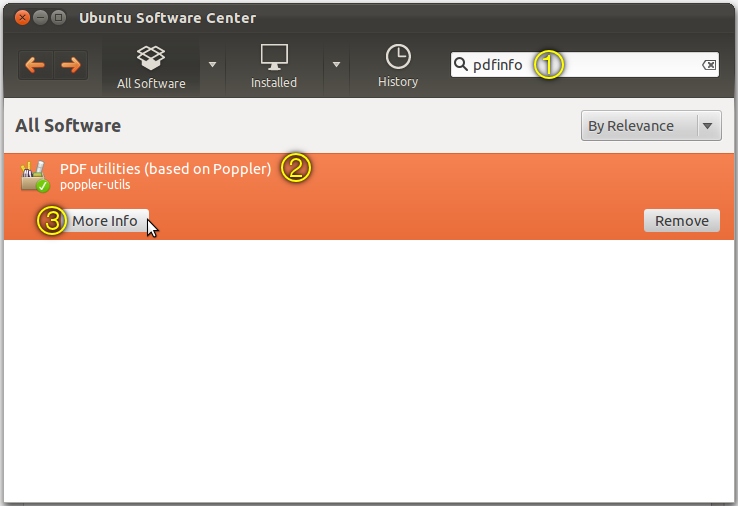This screenshot has height=506, width=738.
Task: Click Remove to uninstall poppler-utils
Action: 682,221
